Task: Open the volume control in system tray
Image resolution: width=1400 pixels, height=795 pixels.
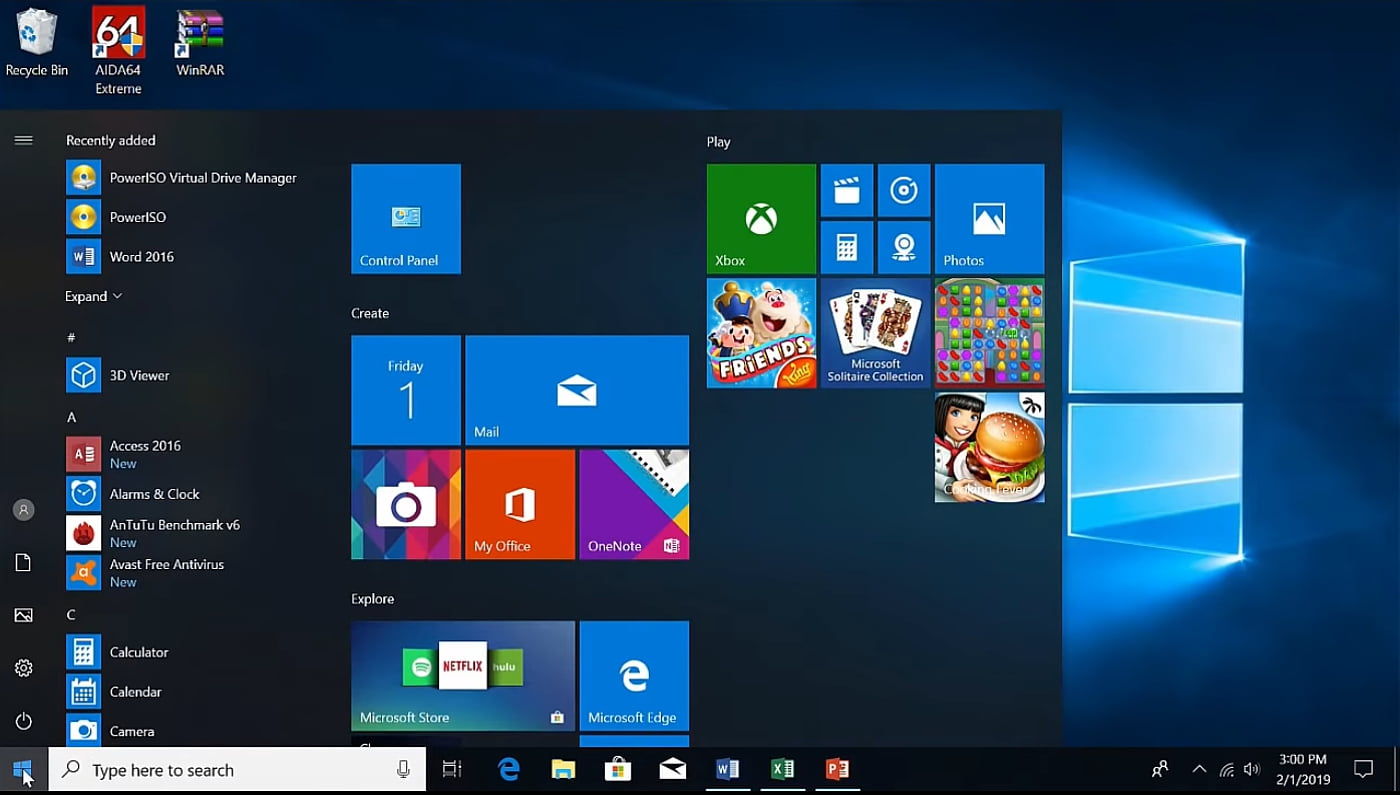Action: click(x=1252, y=769)
